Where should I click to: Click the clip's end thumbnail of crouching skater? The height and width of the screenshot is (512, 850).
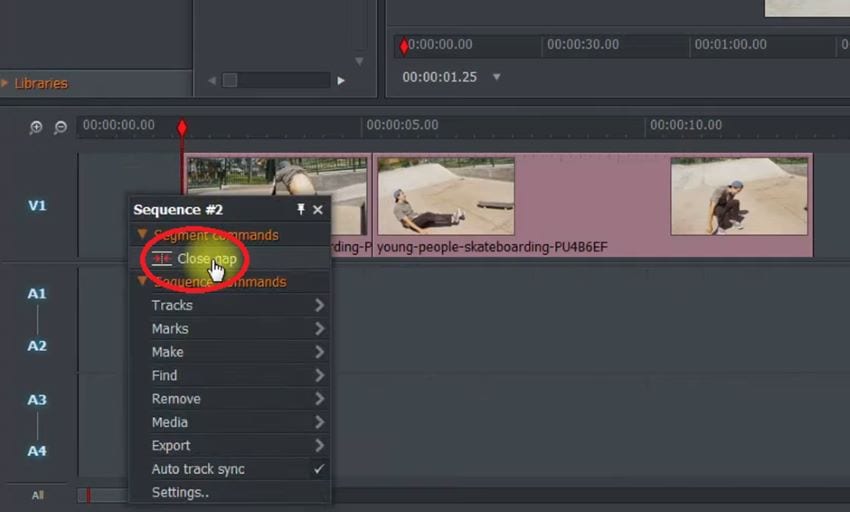coord(739,196)
